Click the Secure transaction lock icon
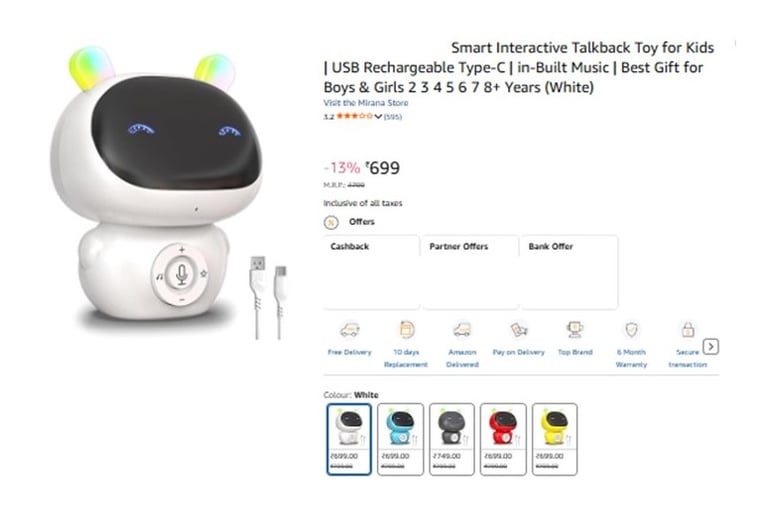This screenshot has width=768, height=512. coord(688,329)
